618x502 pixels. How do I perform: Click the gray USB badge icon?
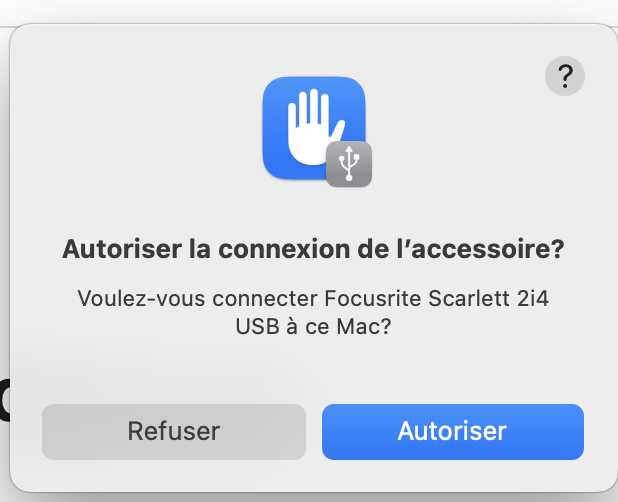pos(349,164)
